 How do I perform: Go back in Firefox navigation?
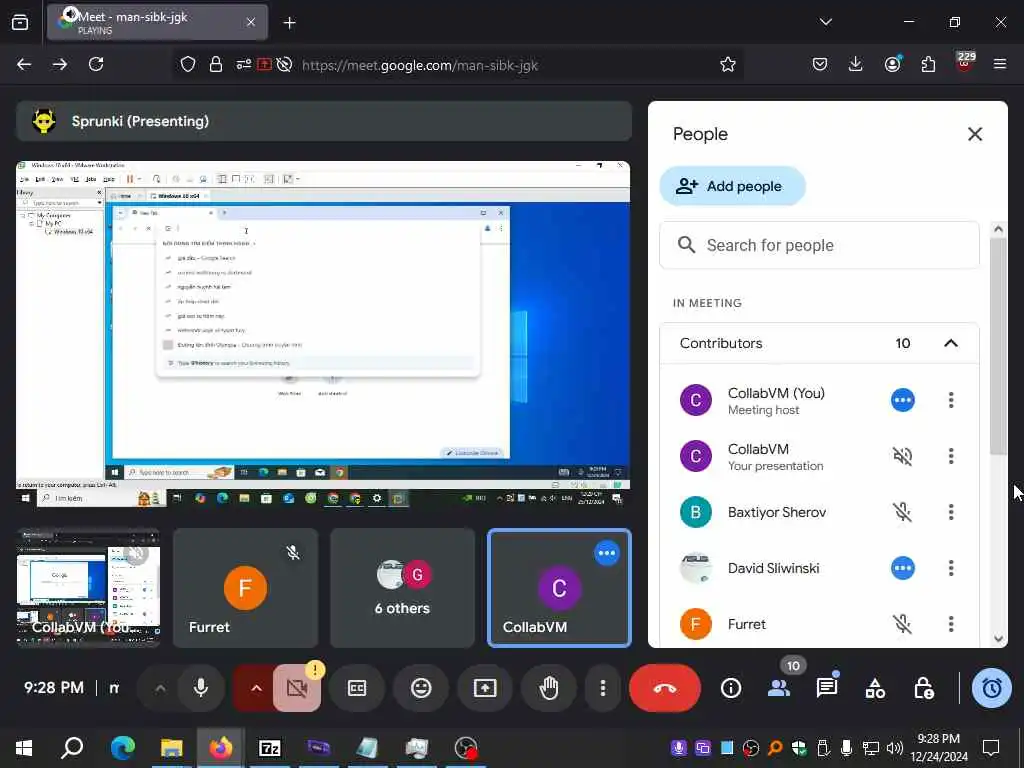(x=24, y=64)
